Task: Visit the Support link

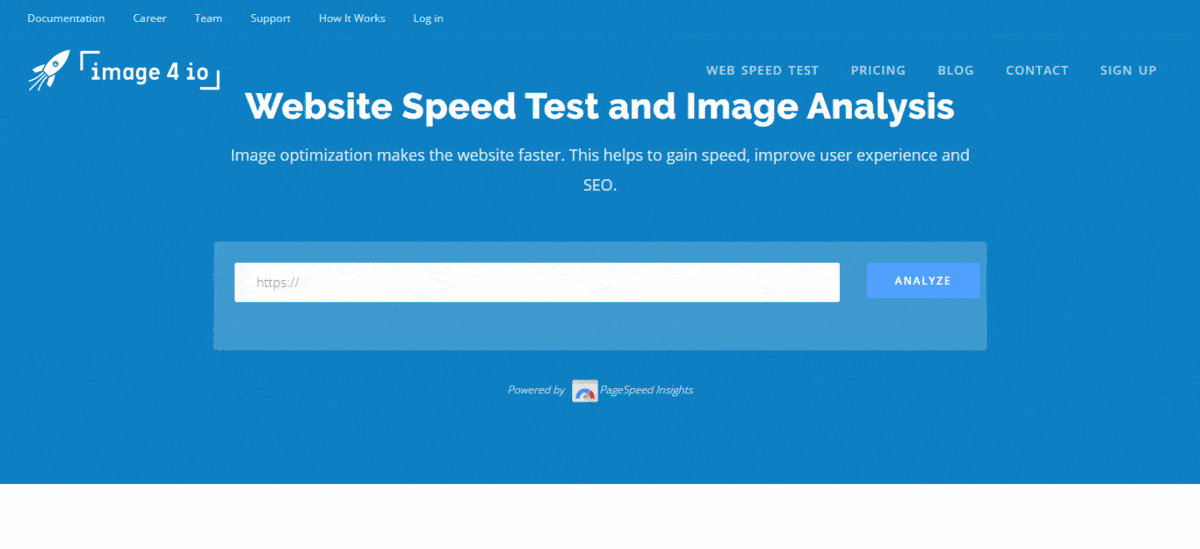Action: tap(270, 18)
